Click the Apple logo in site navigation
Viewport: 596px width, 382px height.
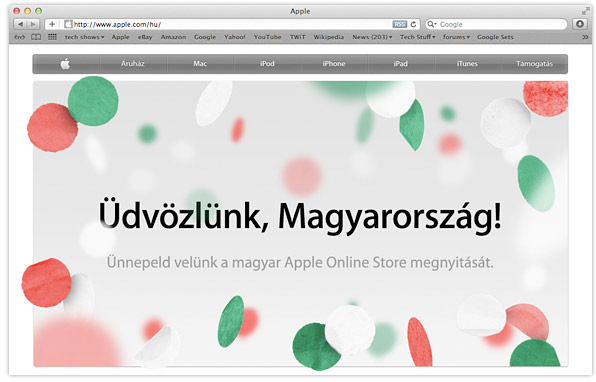tap(65, 64)
